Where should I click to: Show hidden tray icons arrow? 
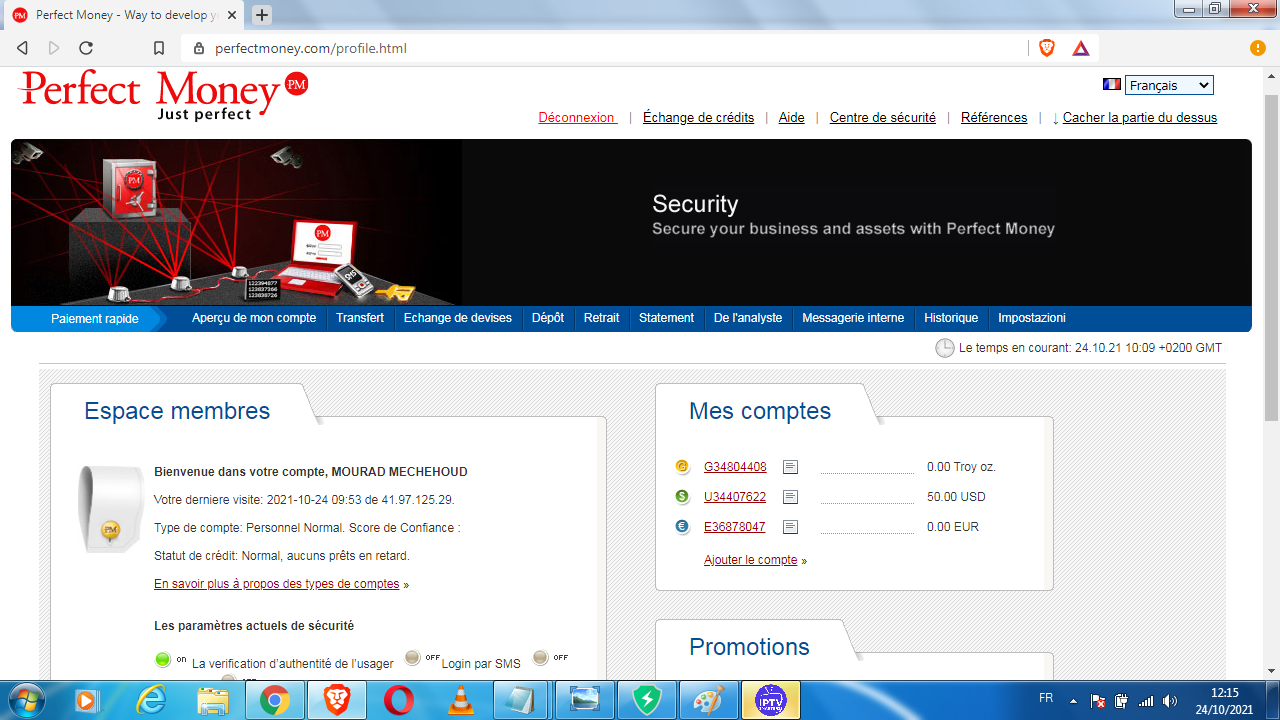[x=1073, y=701]
